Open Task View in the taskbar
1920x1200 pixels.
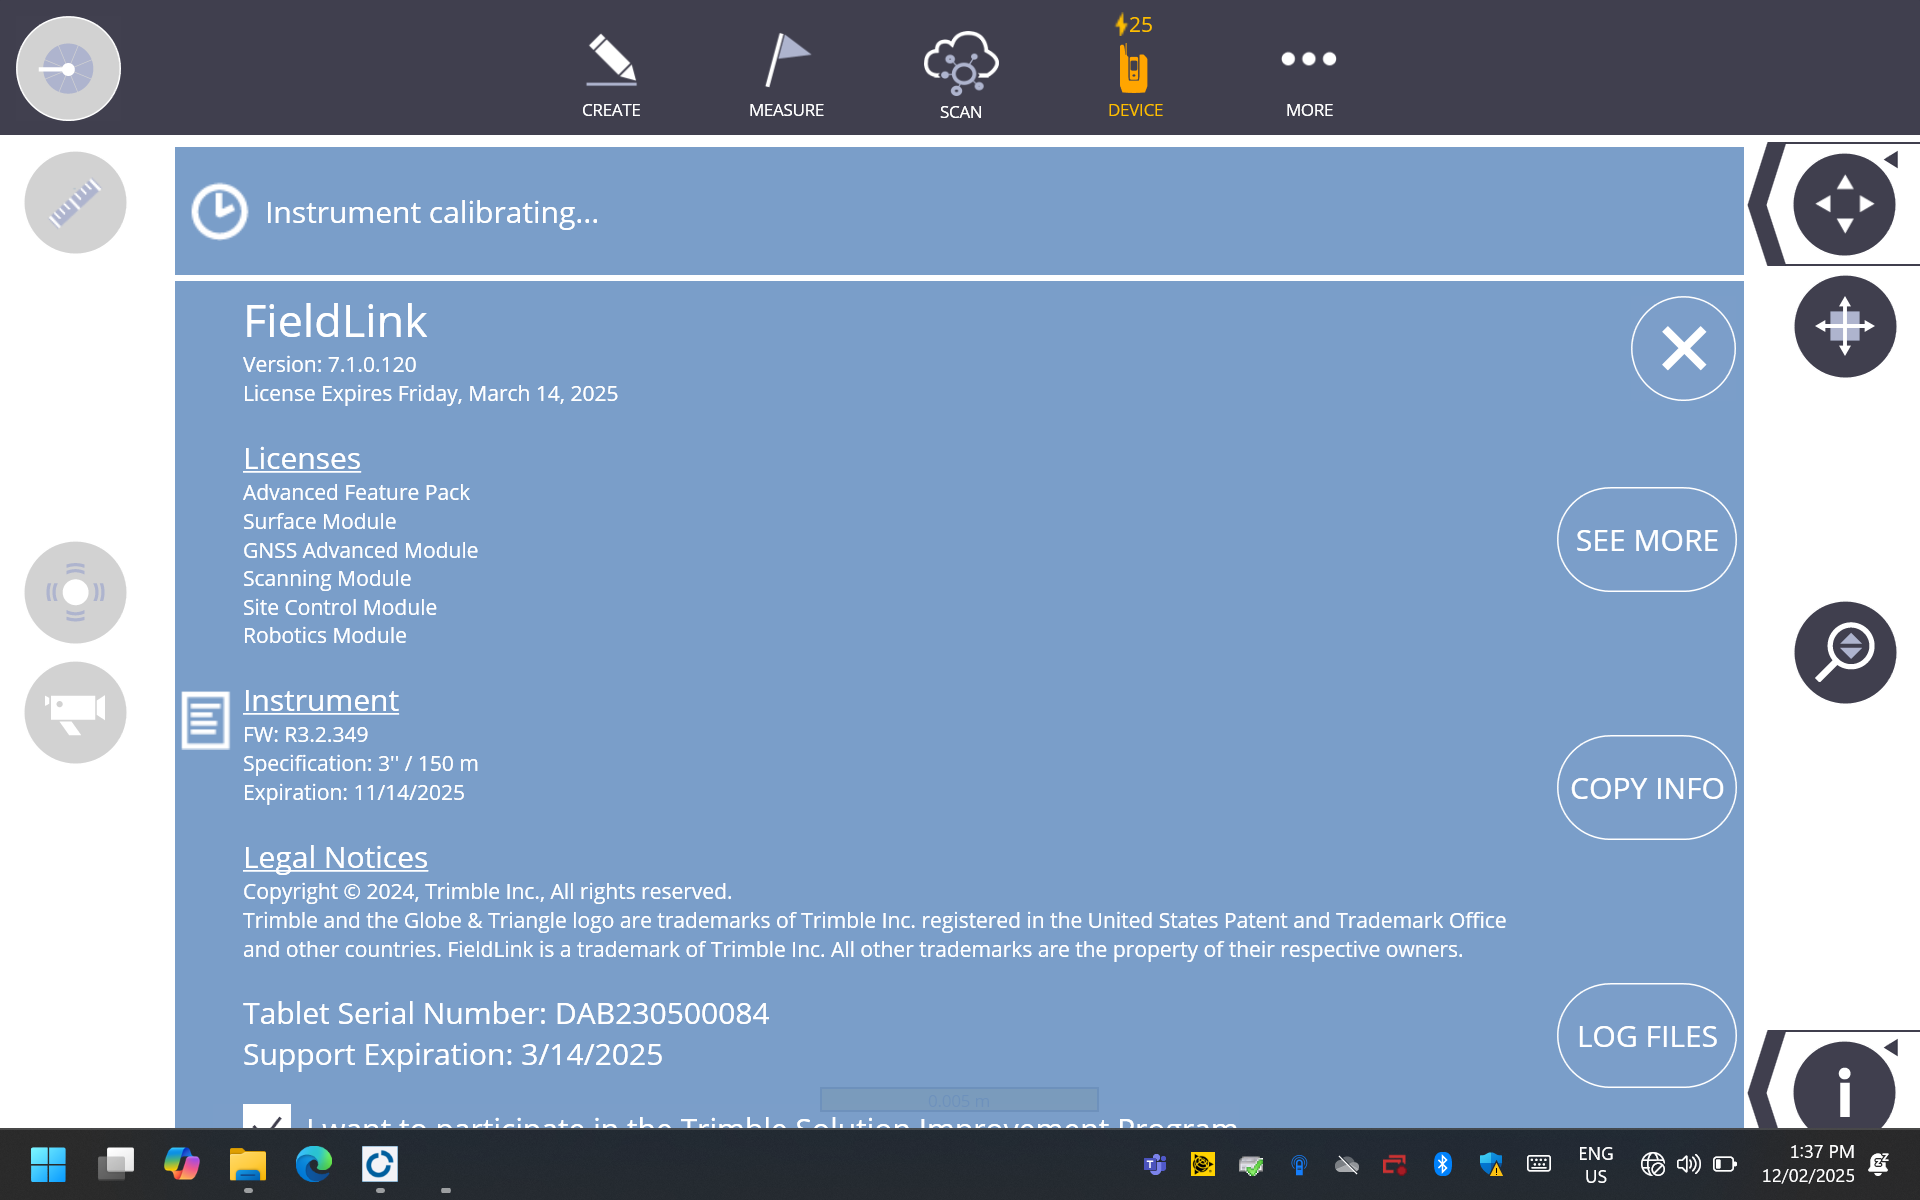115,1164
